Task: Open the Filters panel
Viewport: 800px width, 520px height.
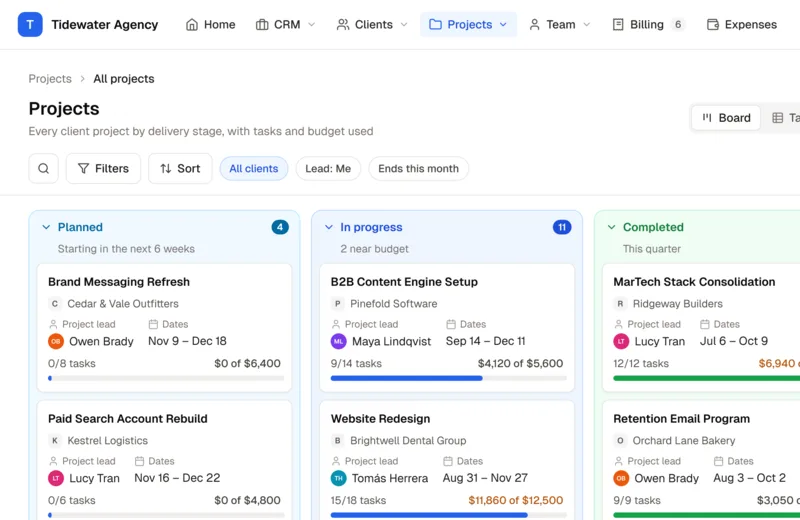Action: click(103, 168)
